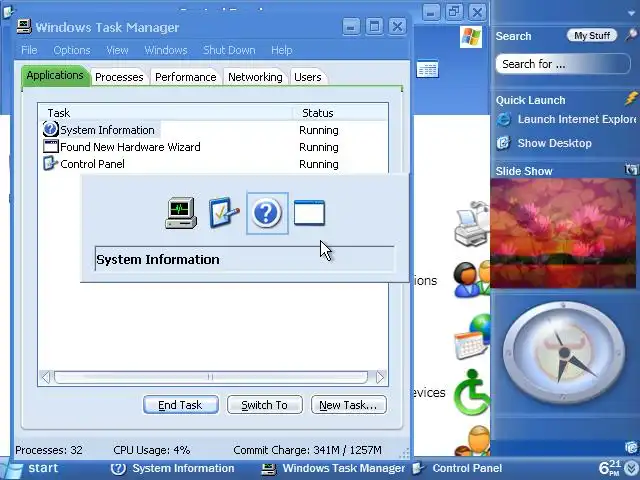
Task: Select the Control Panel task name in the list
Action: click(x=92, y=164)
